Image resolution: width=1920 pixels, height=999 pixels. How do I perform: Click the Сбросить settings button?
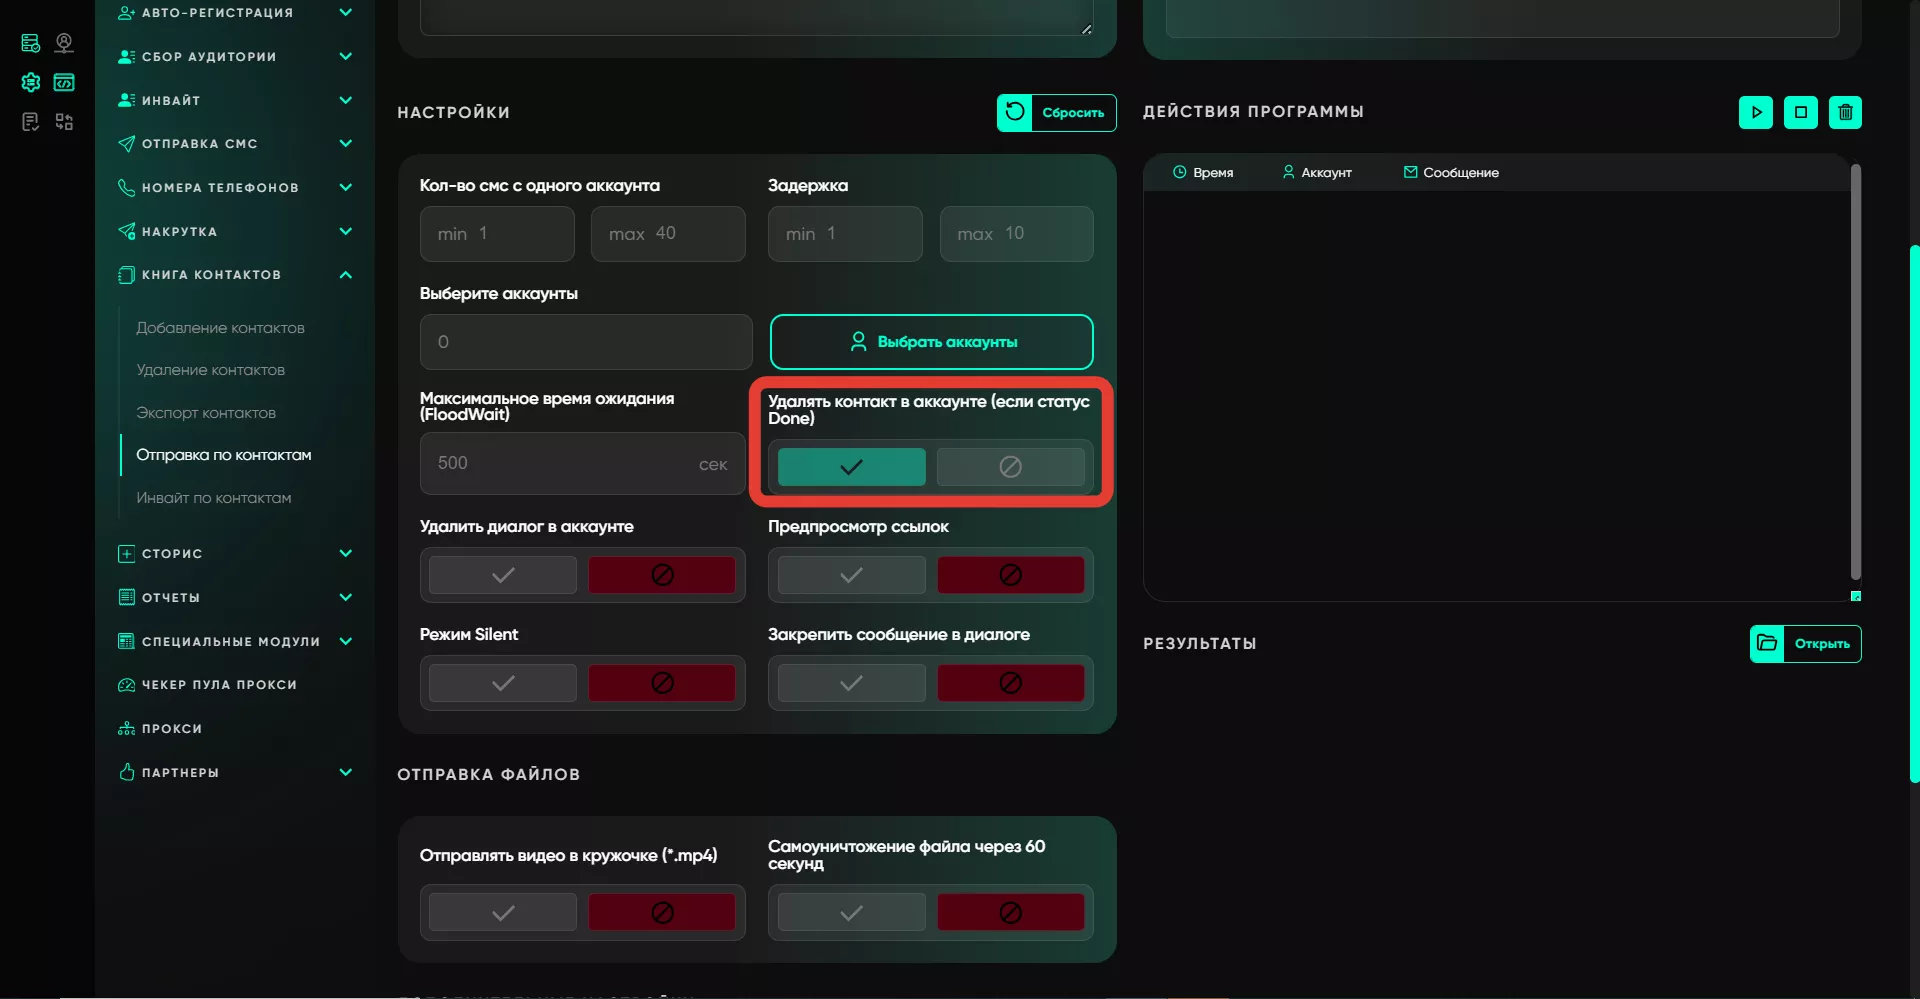click(1057, 112)
